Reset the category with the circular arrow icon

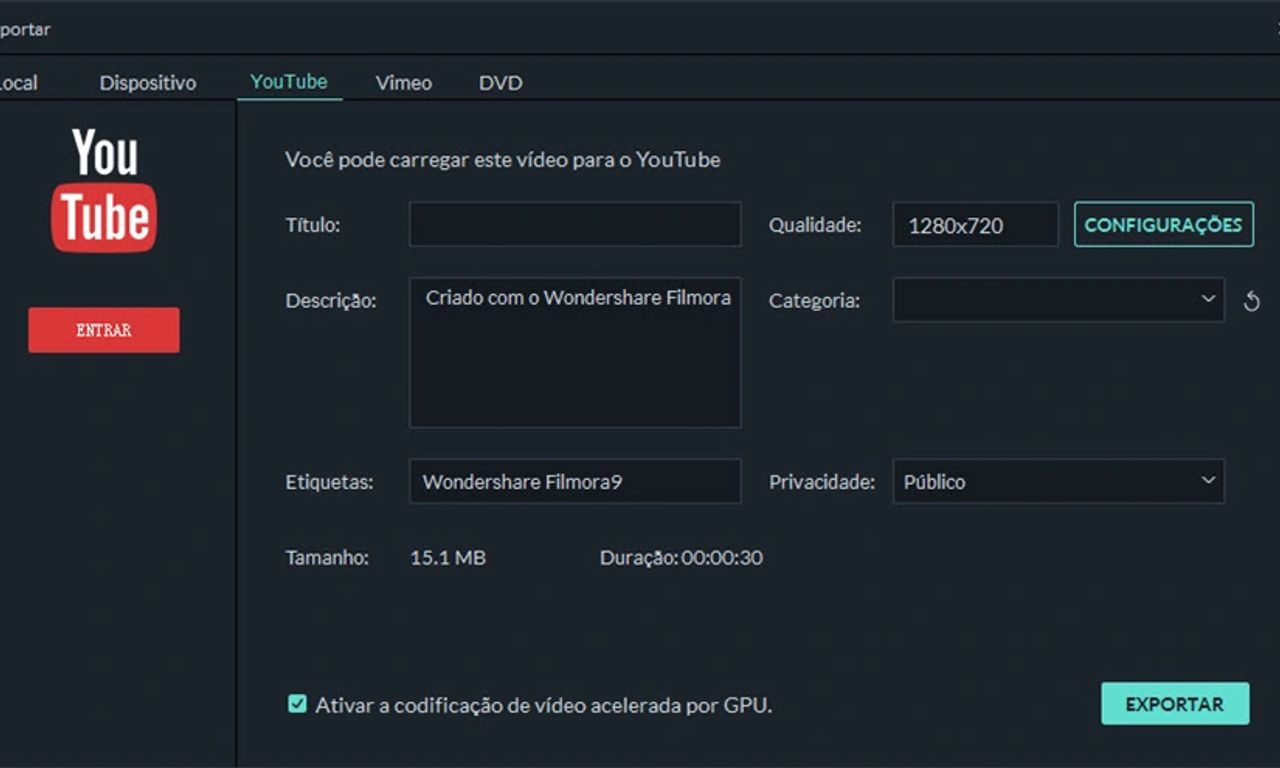(1251, 301)
